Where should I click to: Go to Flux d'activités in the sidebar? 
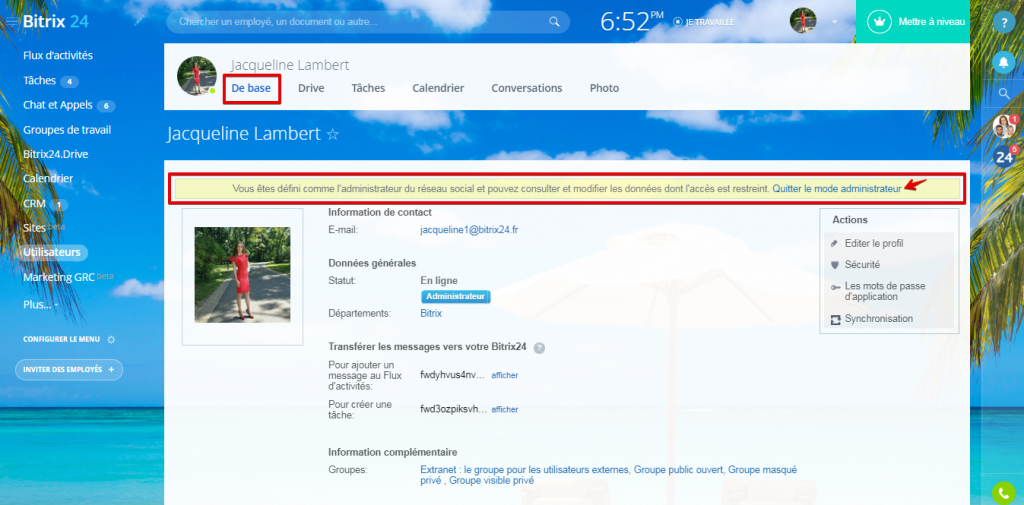click(58, 56)
